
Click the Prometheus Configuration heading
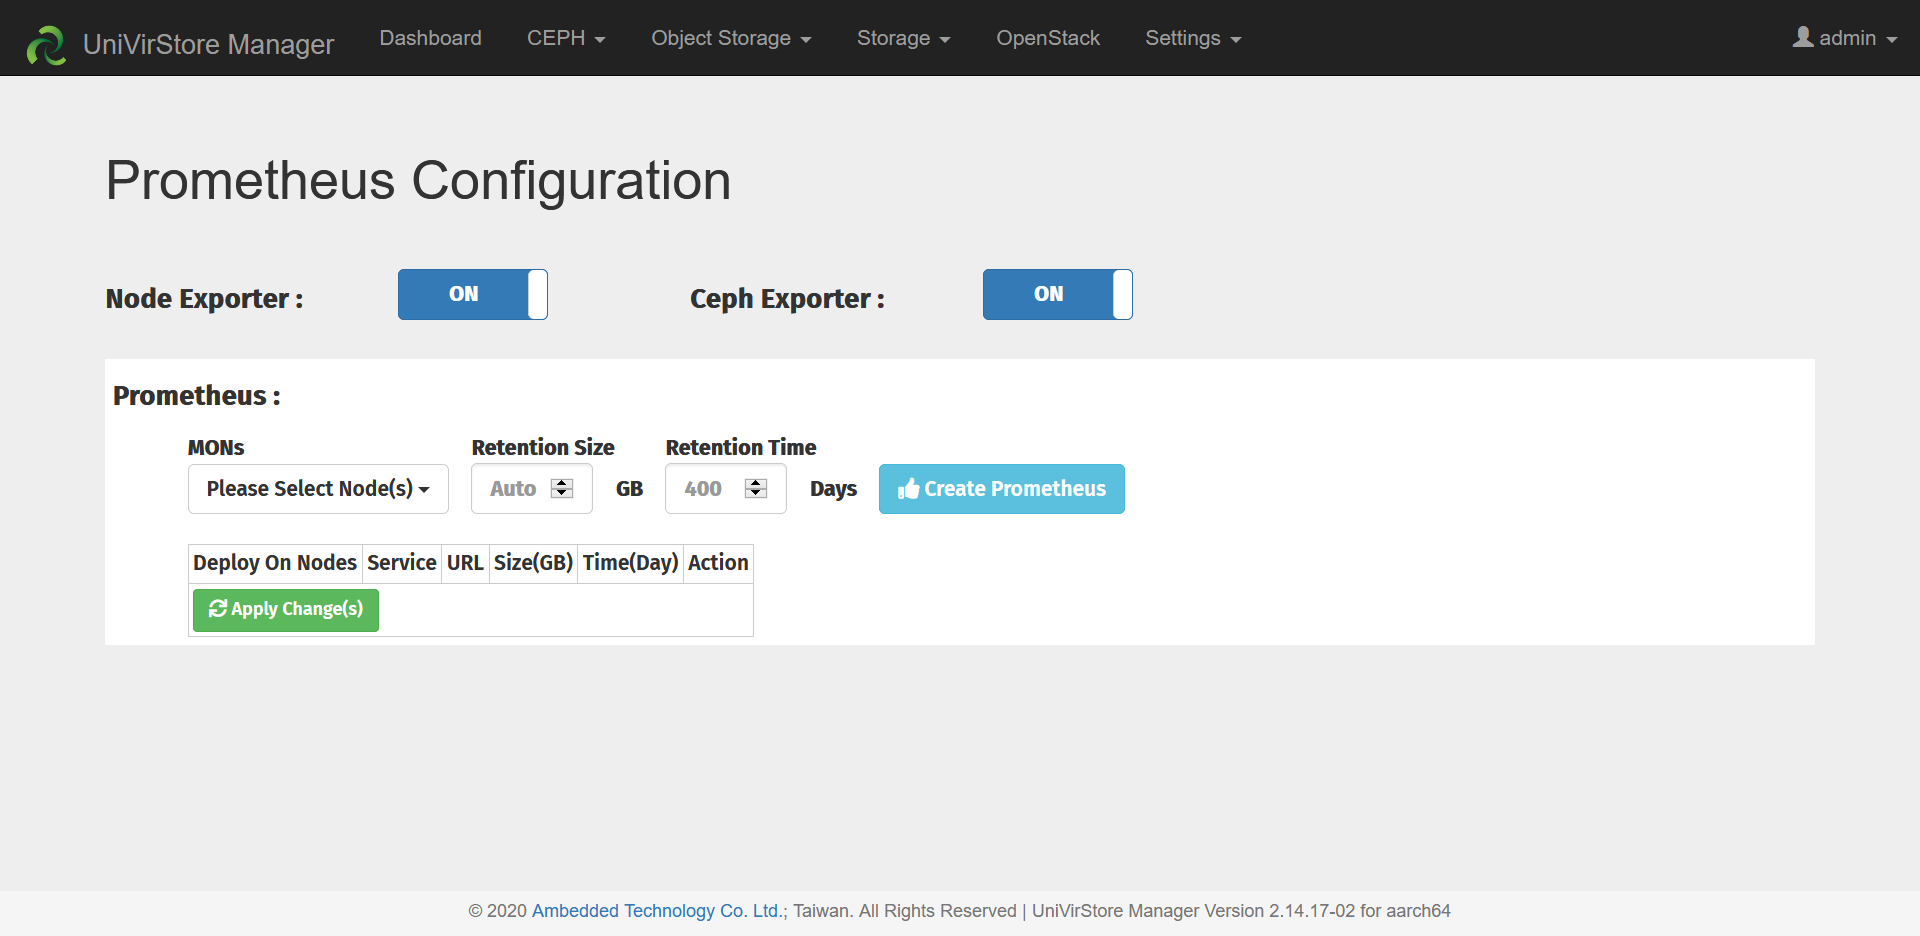pyautogui.click(x=418, y=181)
